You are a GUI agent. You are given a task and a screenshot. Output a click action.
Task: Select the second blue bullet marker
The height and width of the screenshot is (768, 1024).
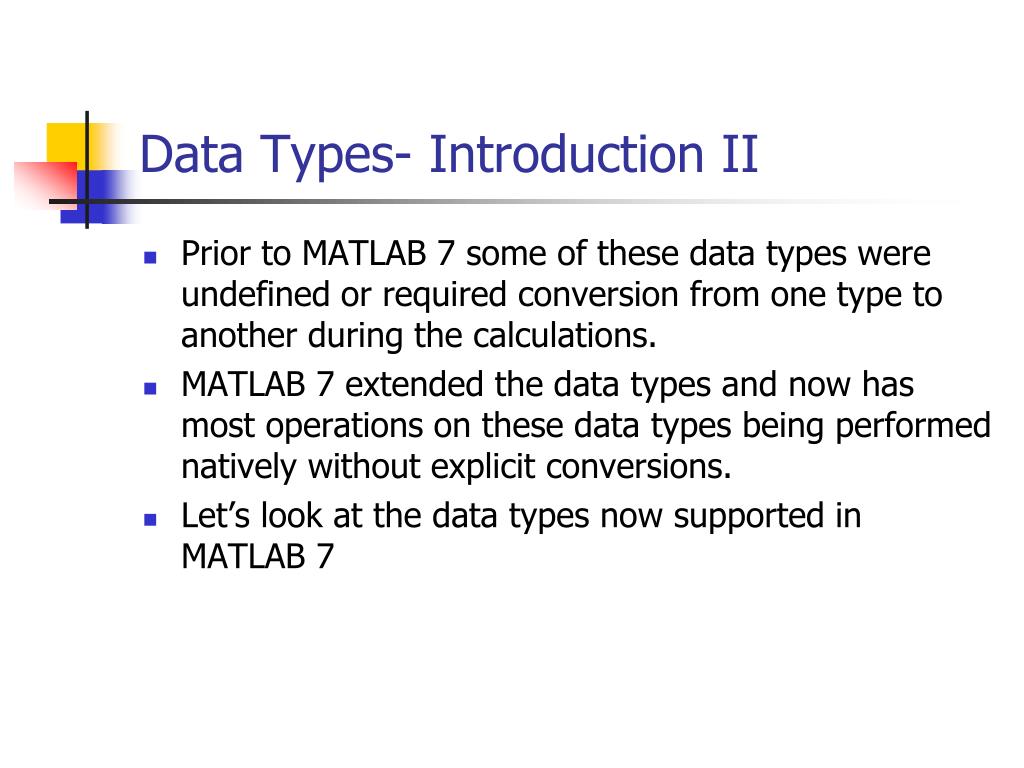150,389
